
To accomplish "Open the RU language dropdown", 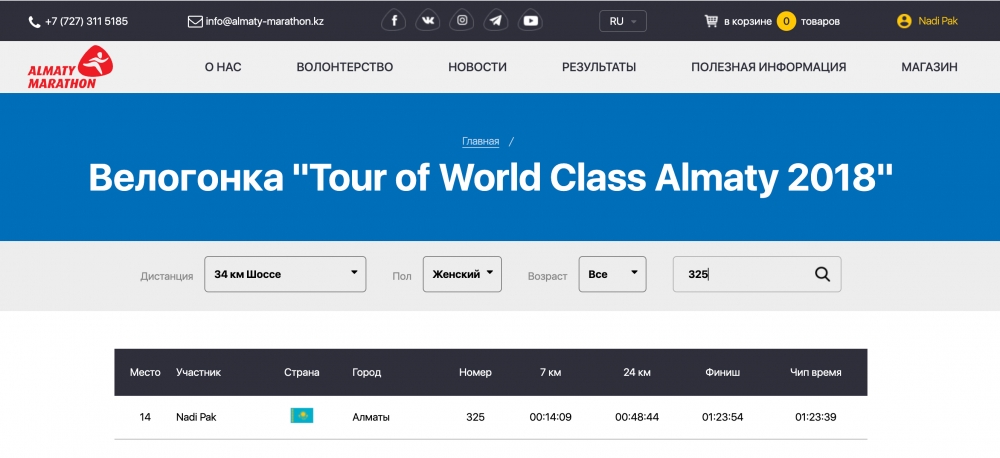I will pos(623,21).
